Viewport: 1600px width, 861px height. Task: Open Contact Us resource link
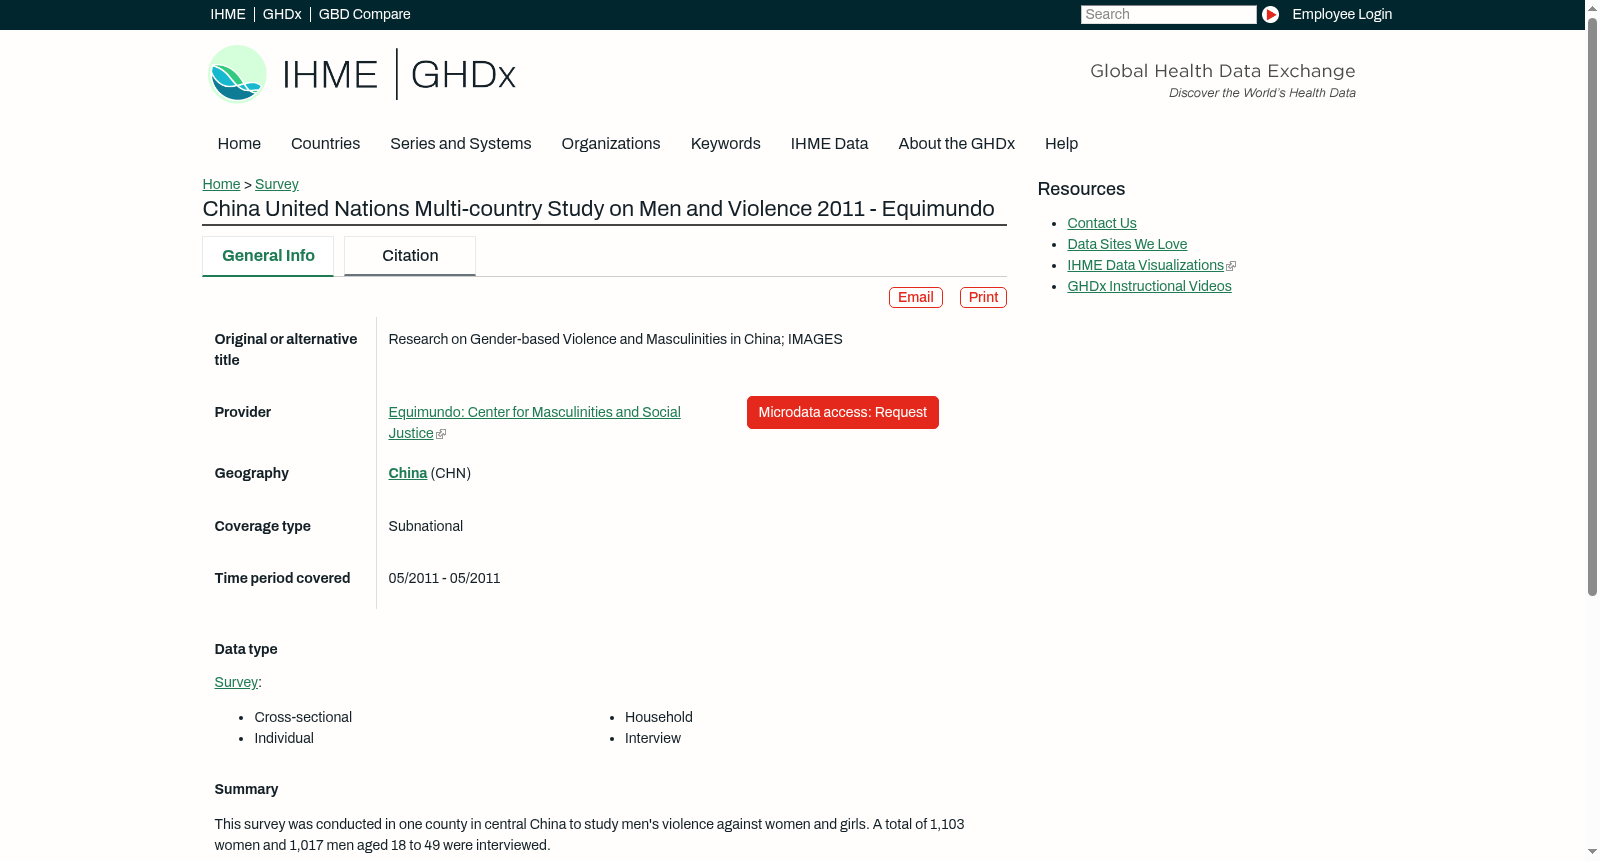tap(1102, 223)
